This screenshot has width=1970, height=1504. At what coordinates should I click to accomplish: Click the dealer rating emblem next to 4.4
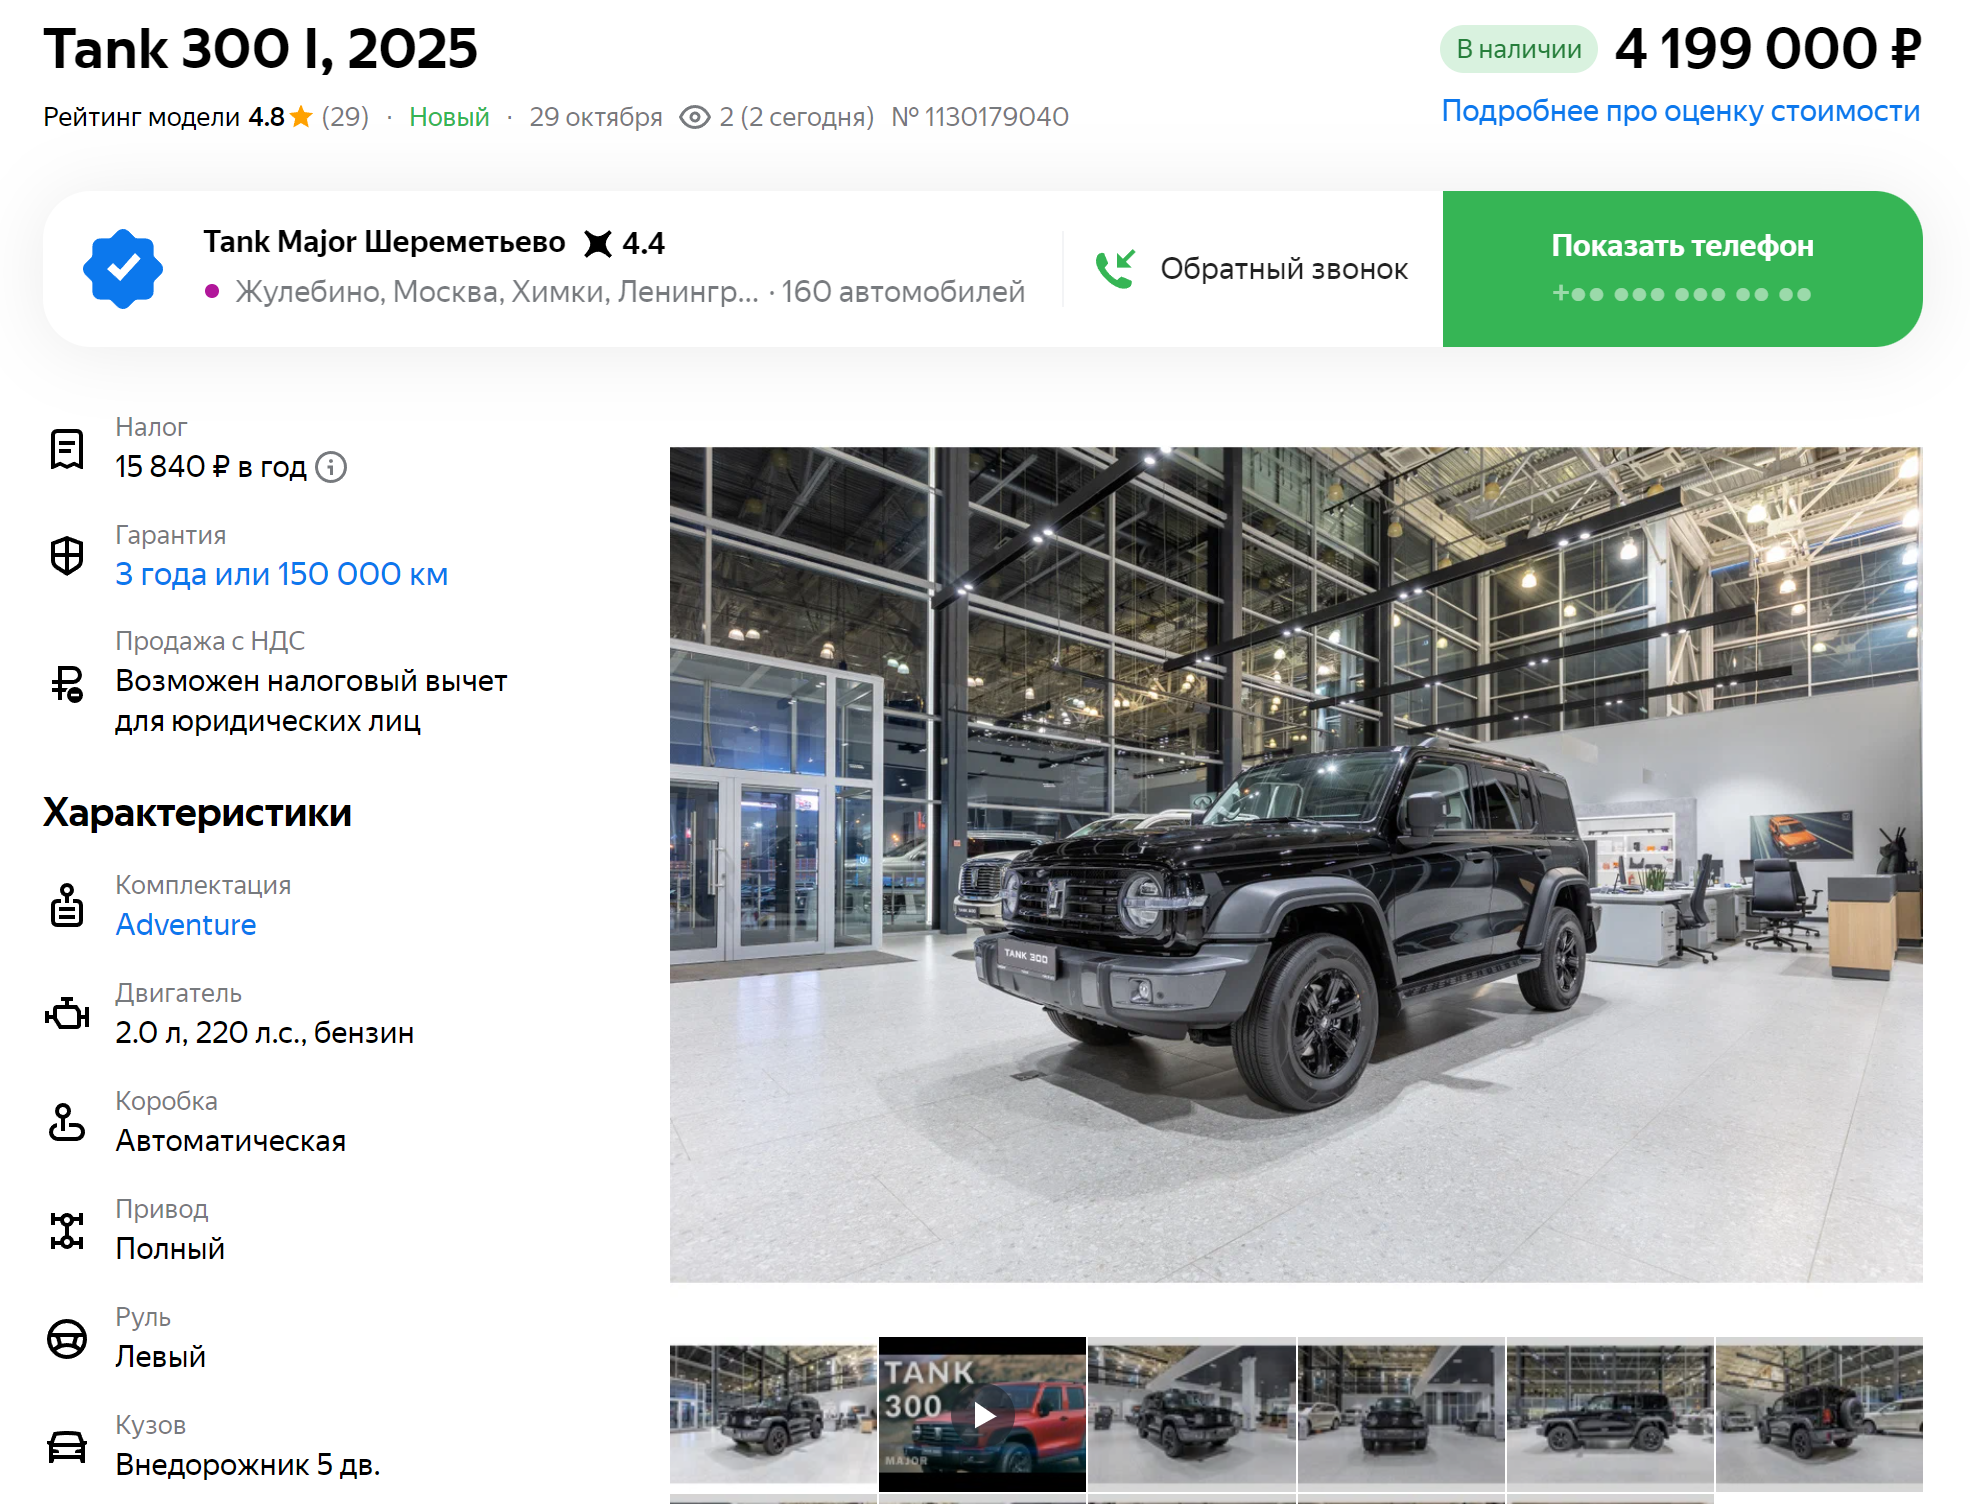click(597, 243)
